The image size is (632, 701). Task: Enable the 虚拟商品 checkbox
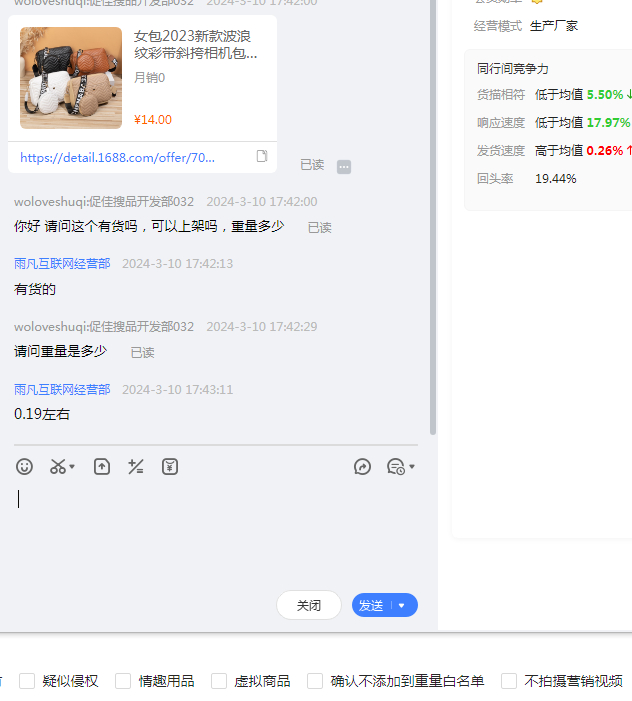[x=219, y=681]
